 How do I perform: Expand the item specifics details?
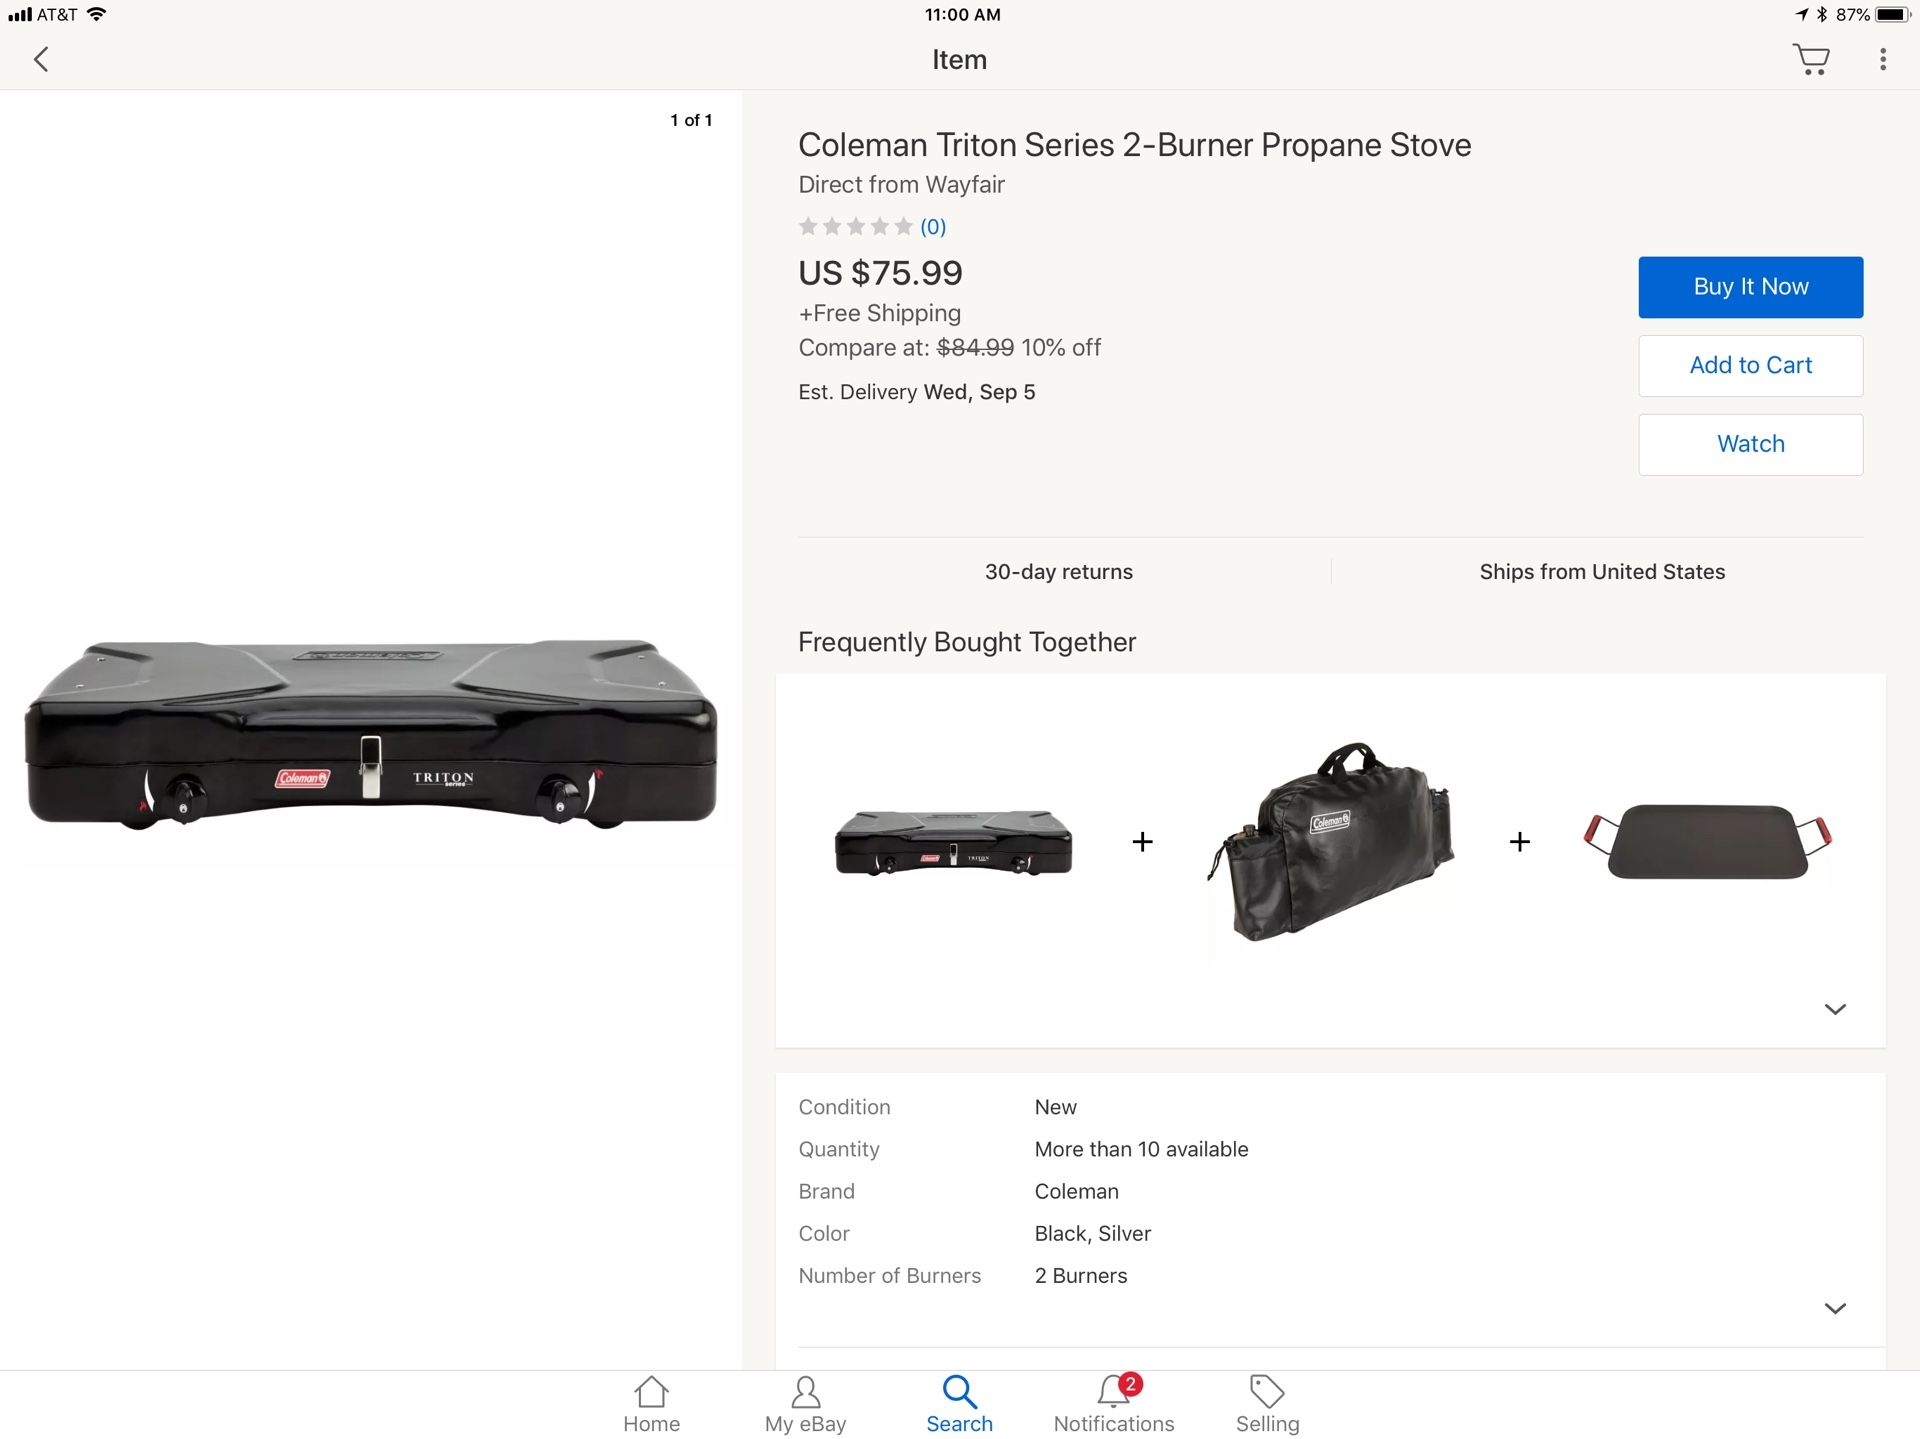coord(1835,1308)
